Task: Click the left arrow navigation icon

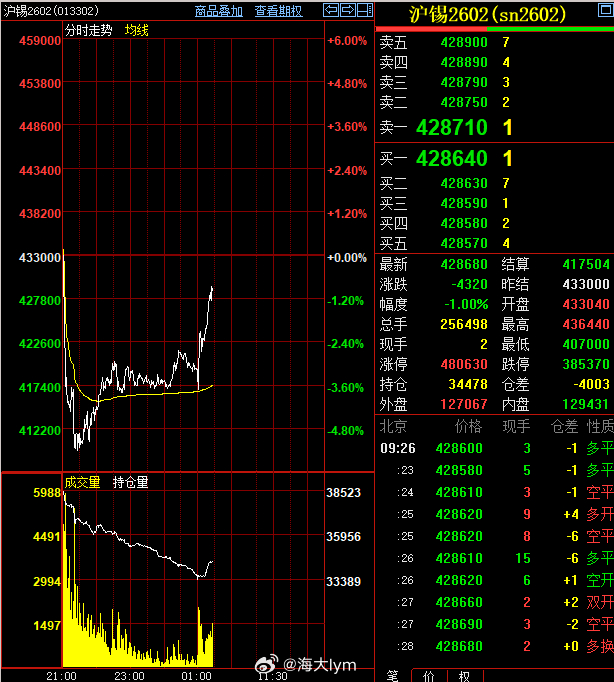Action: tap(331, 10)
